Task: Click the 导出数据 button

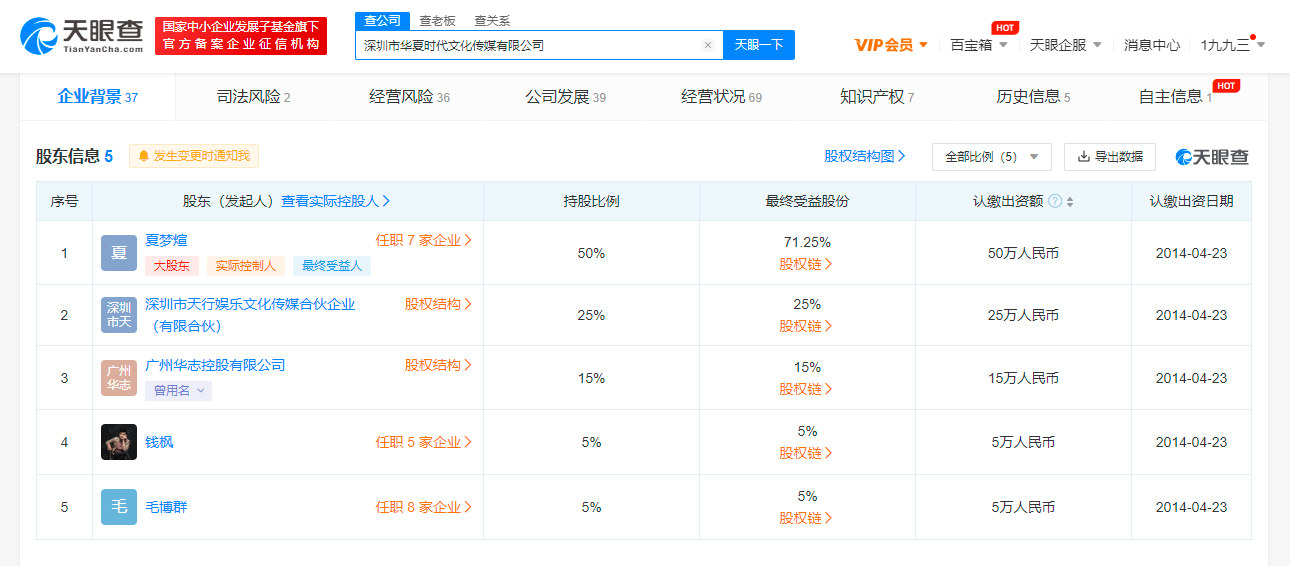Action: point(1109,157)
